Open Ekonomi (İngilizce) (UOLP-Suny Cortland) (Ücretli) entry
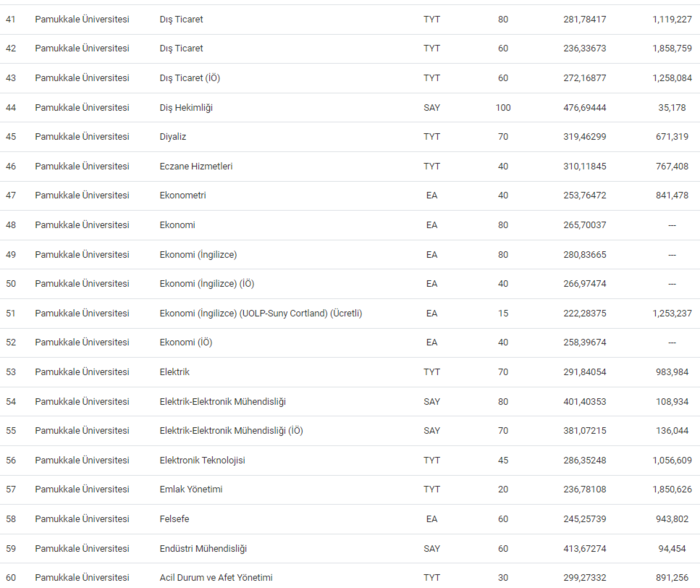700x588 pixels. [261, 313]
